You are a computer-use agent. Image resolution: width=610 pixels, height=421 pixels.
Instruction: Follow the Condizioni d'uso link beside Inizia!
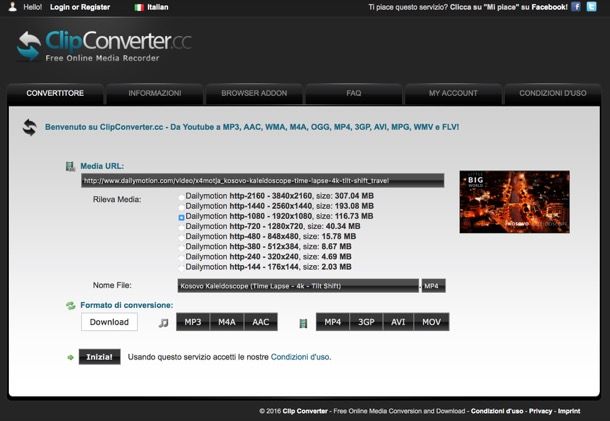(x=300, y=357)
